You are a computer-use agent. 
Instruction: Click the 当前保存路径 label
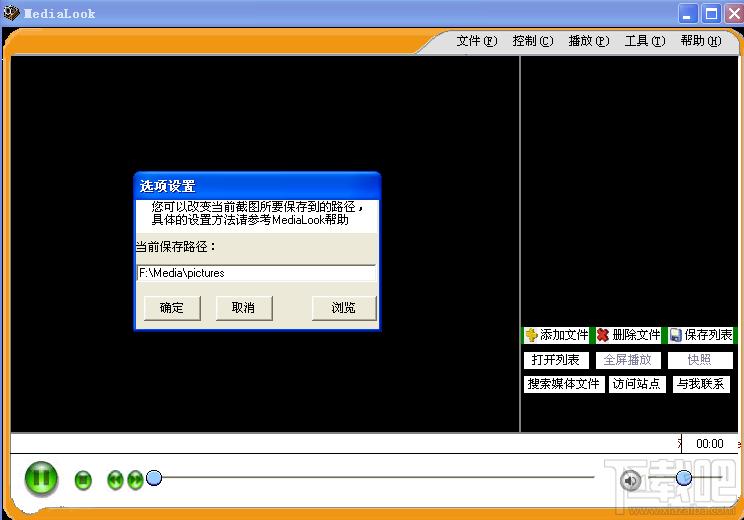(x=176, y=247)
